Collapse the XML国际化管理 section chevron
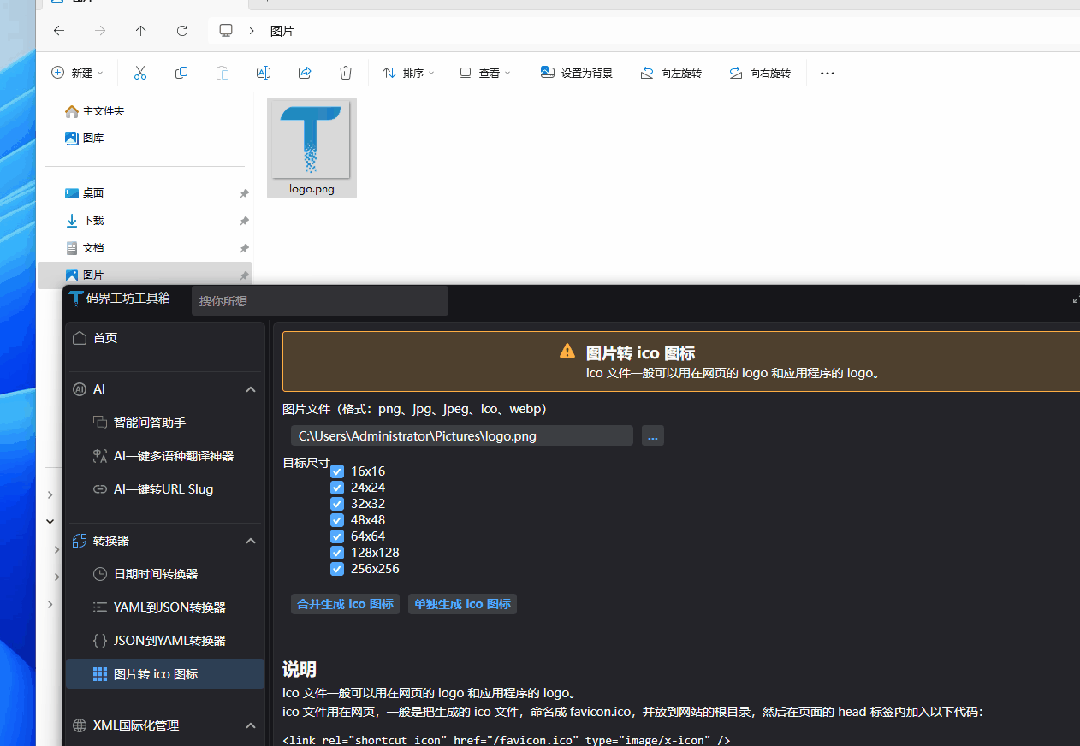Image resolution: width=1080 pixels, height=746 pixels. click(250, 726)
